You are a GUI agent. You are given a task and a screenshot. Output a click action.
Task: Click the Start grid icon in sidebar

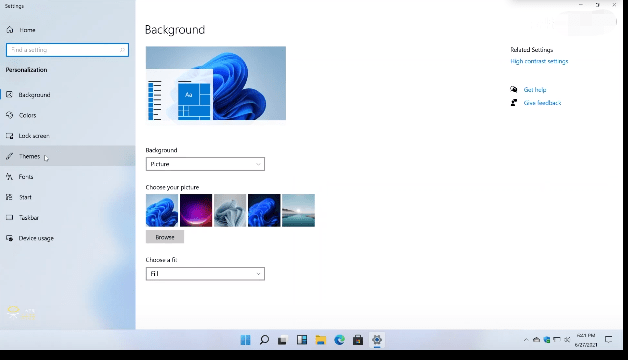10,197
